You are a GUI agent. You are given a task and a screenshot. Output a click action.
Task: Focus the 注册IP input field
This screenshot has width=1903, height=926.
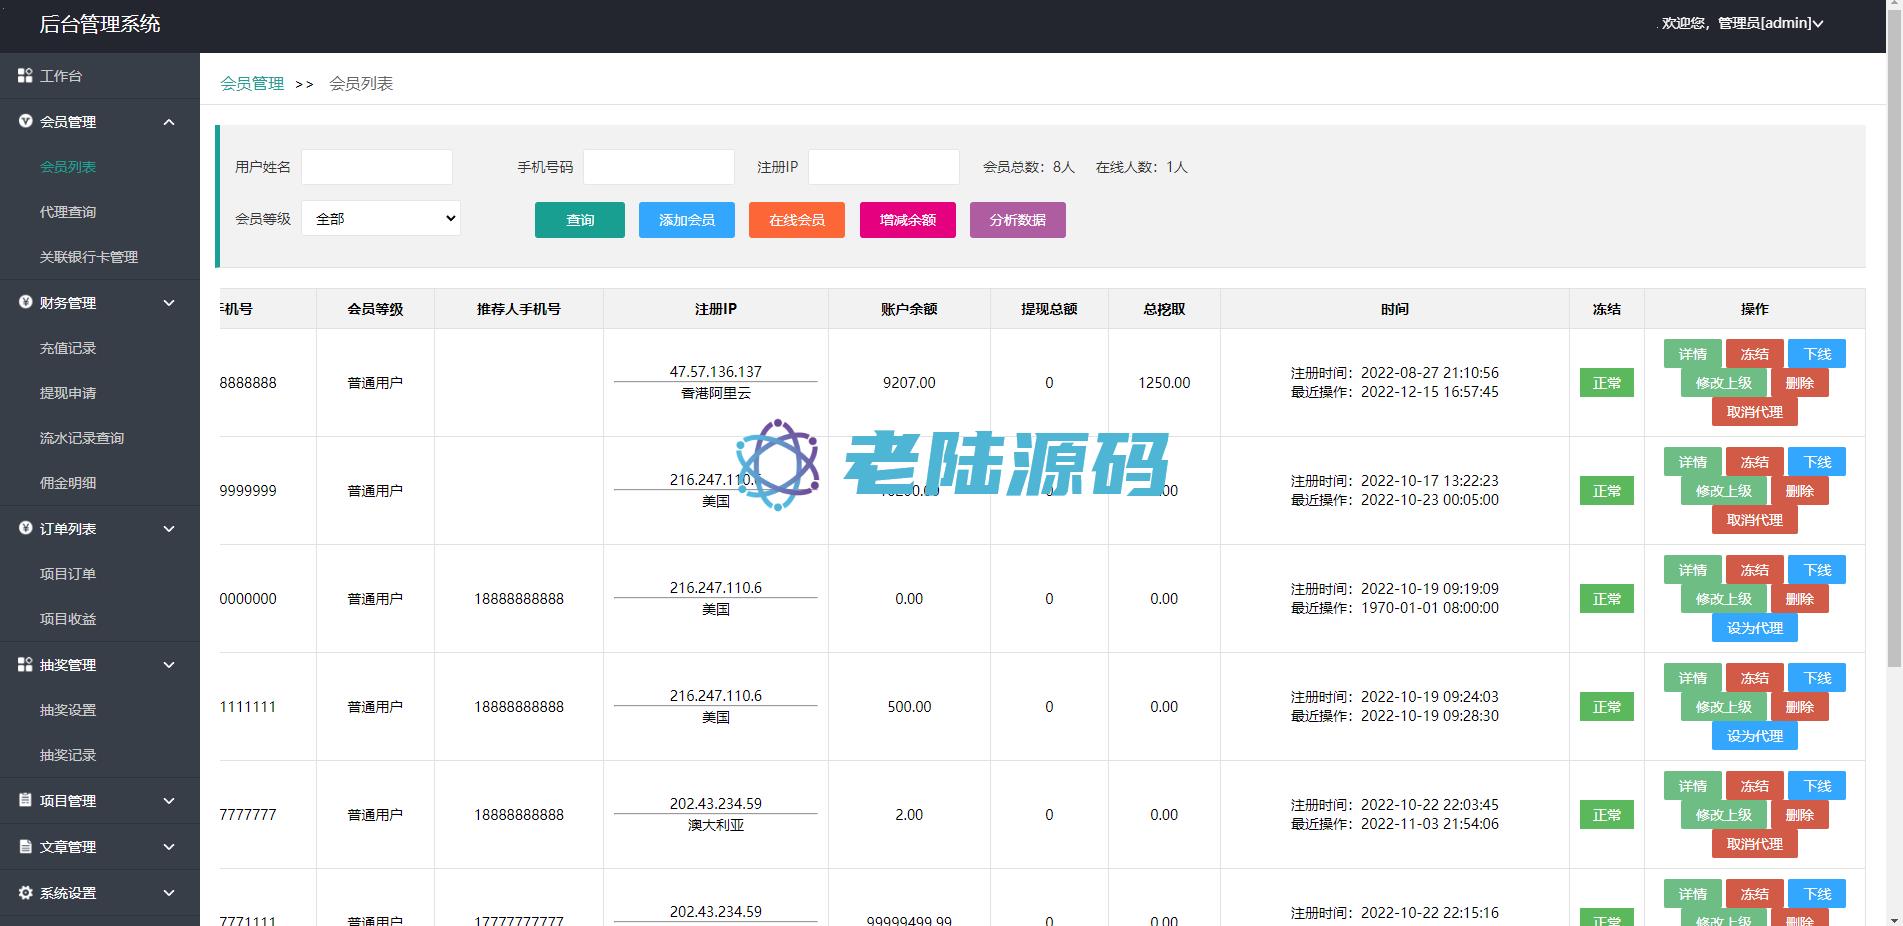[883, 167]
